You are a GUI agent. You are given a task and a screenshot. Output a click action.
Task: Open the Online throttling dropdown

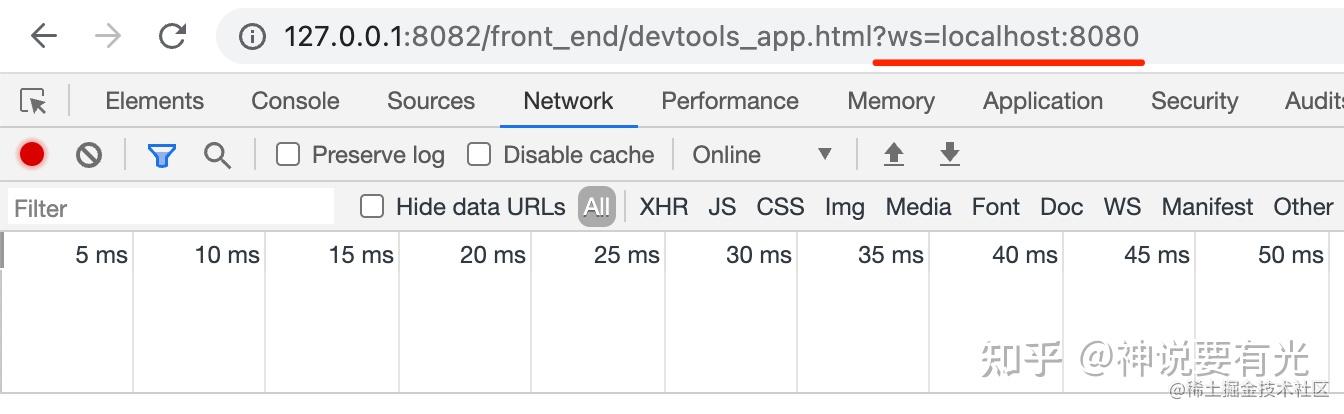(762, 155)
